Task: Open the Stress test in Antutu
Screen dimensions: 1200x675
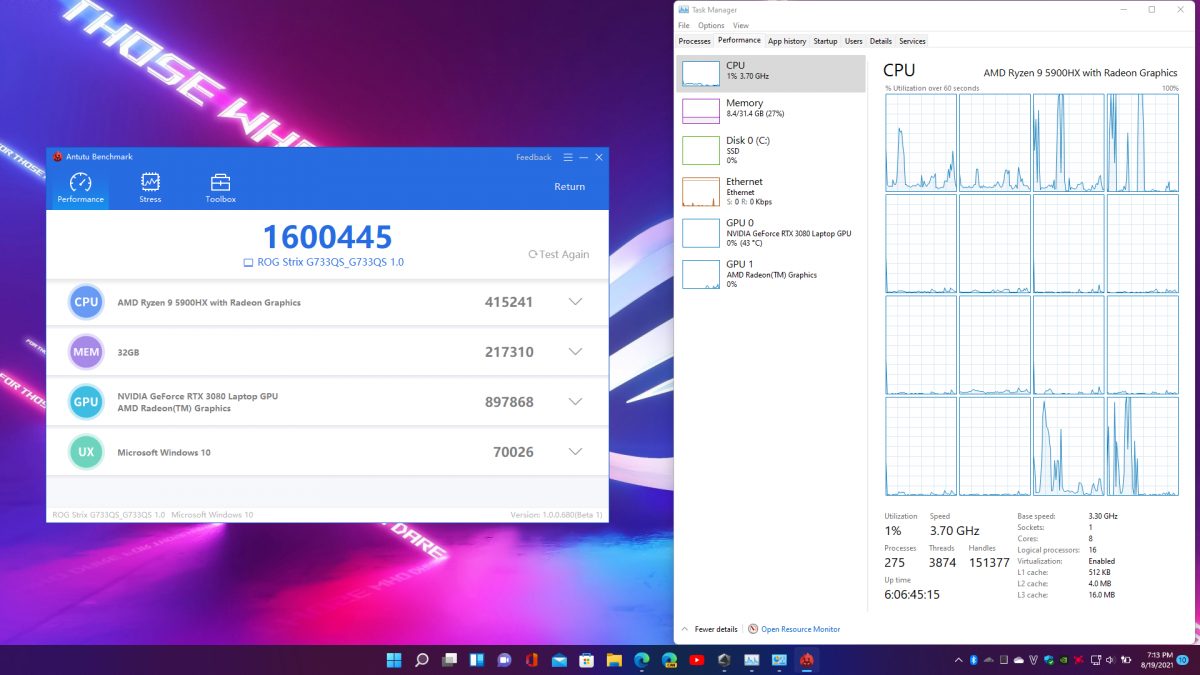Action: click(150, 187)
